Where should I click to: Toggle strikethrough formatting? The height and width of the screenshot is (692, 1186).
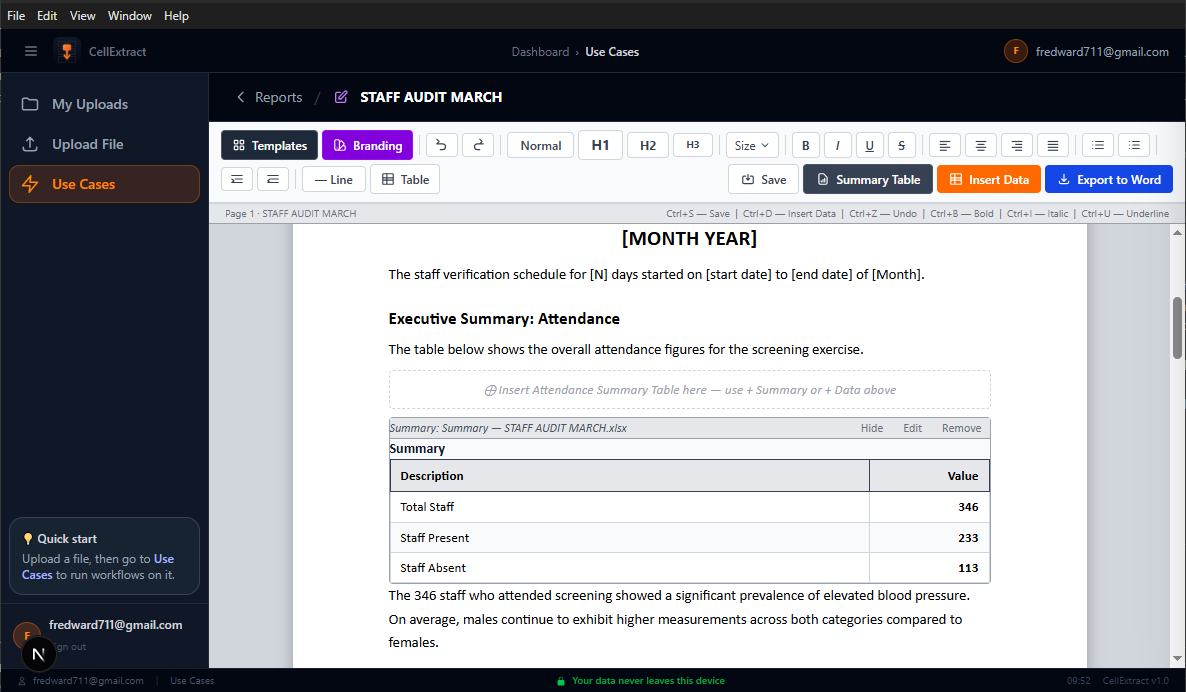pos(901,145)
